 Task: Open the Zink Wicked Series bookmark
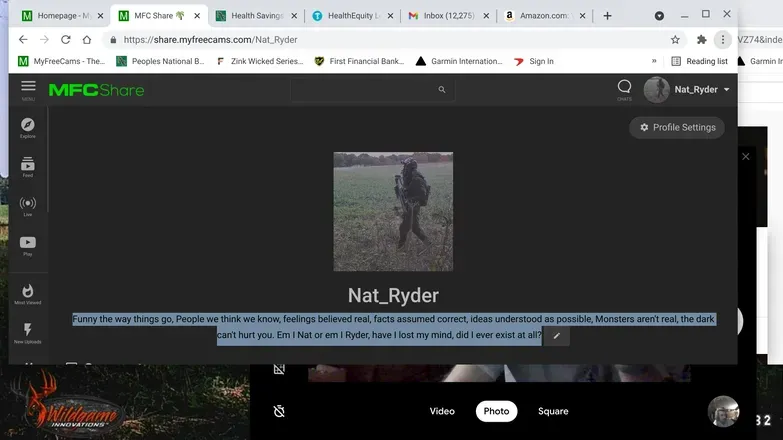point(260,61)
